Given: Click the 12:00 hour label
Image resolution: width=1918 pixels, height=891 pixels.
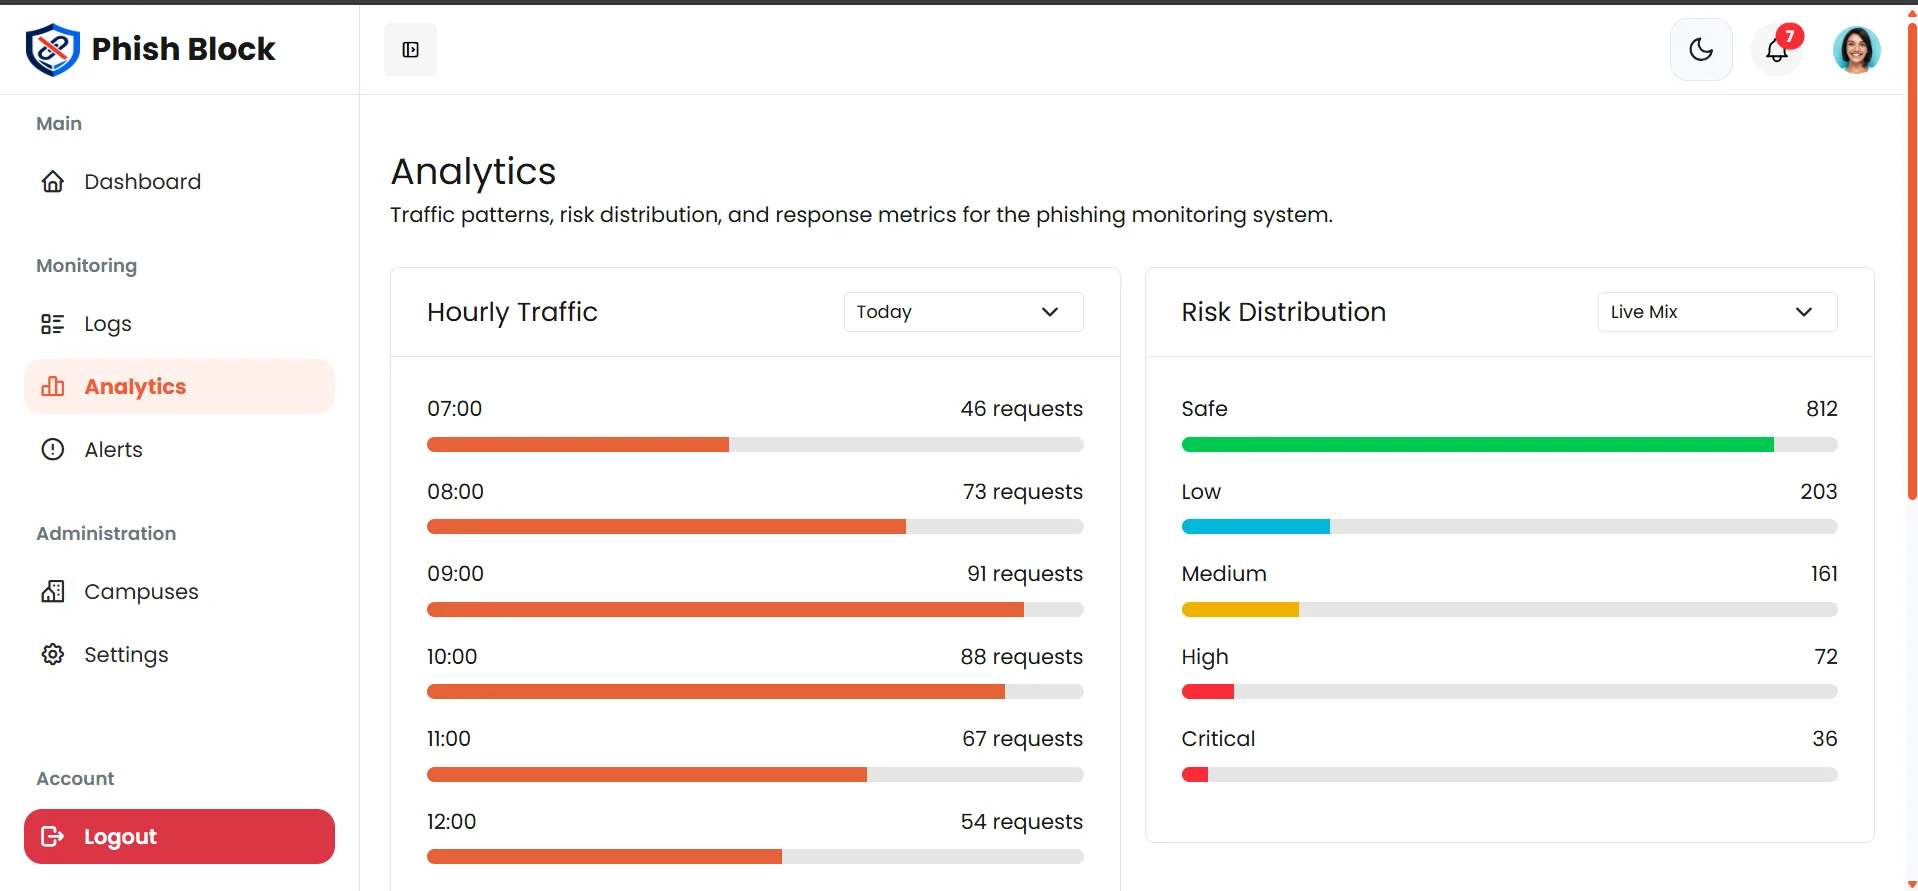Looking at the screenshot, I should 451,822.
